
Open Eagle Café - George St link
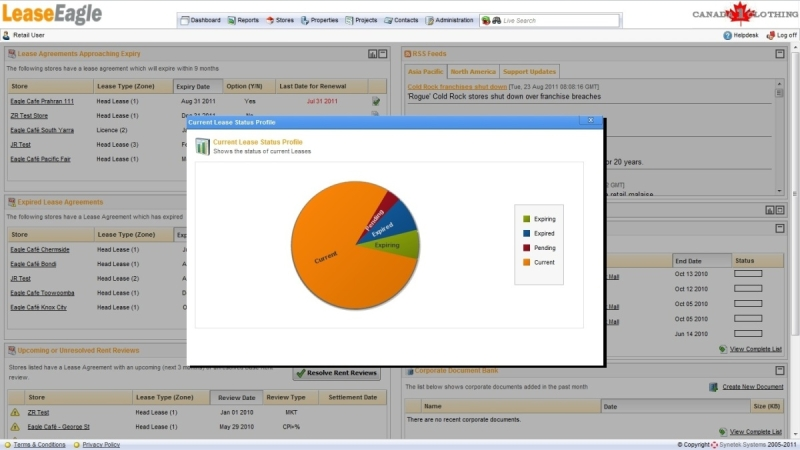(58, 427)
